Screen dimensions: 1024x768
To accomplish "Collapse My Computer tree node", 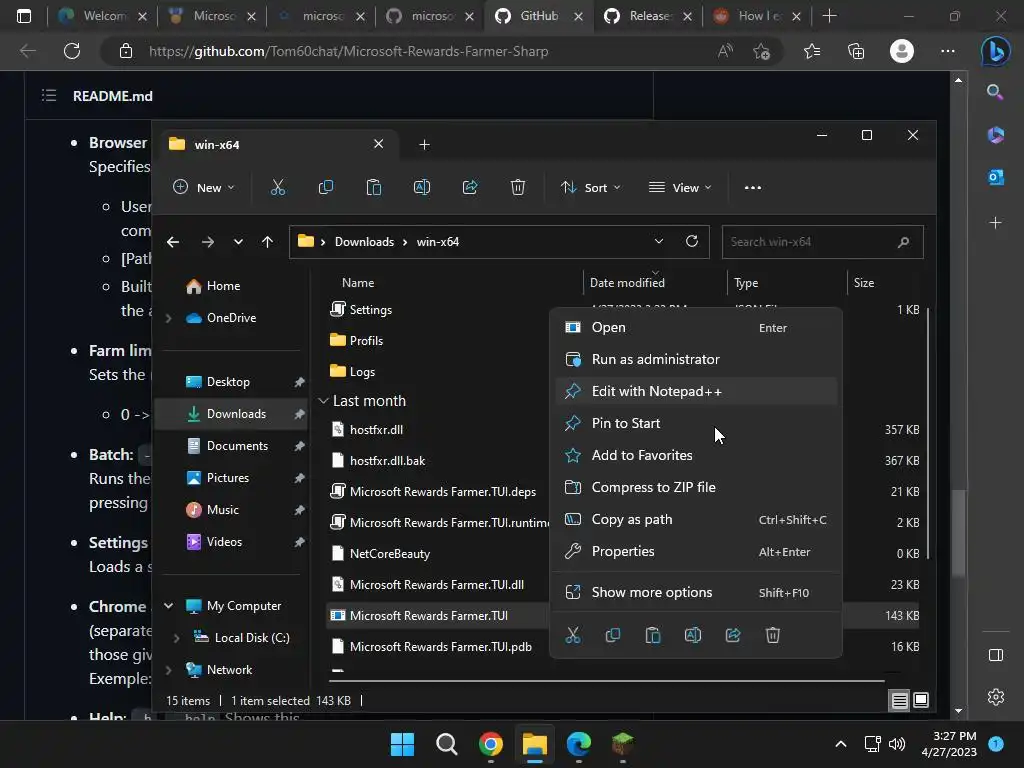I will pyautogui.click(x=168, y=606).
